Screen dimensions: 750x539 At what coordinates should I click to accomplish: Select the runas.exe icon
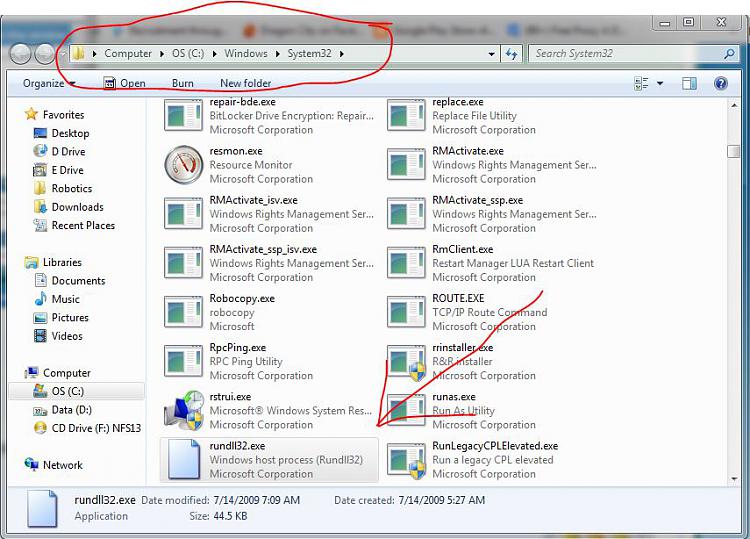point(406,411)
